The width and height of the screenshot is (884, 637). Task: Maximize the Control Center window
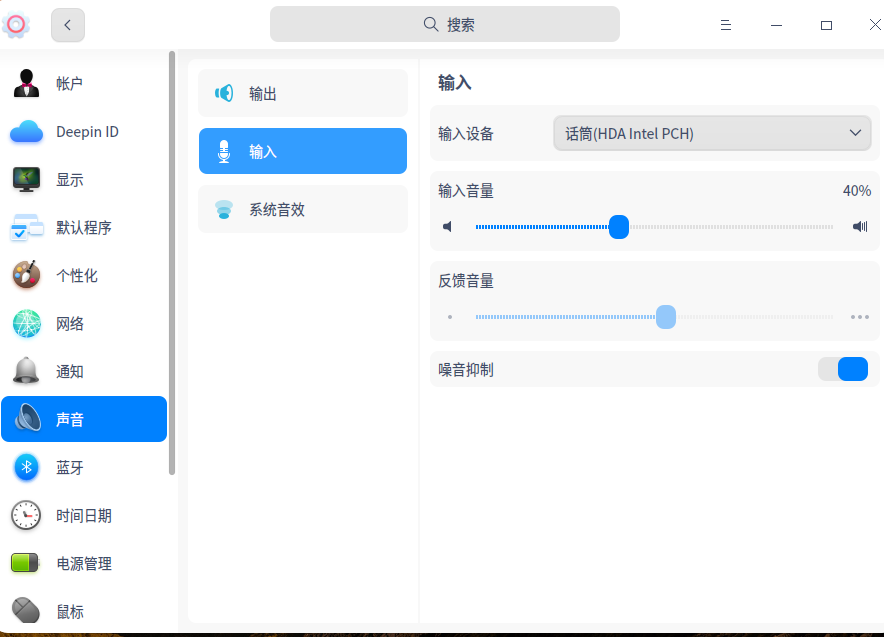click(x=826, y=25)
